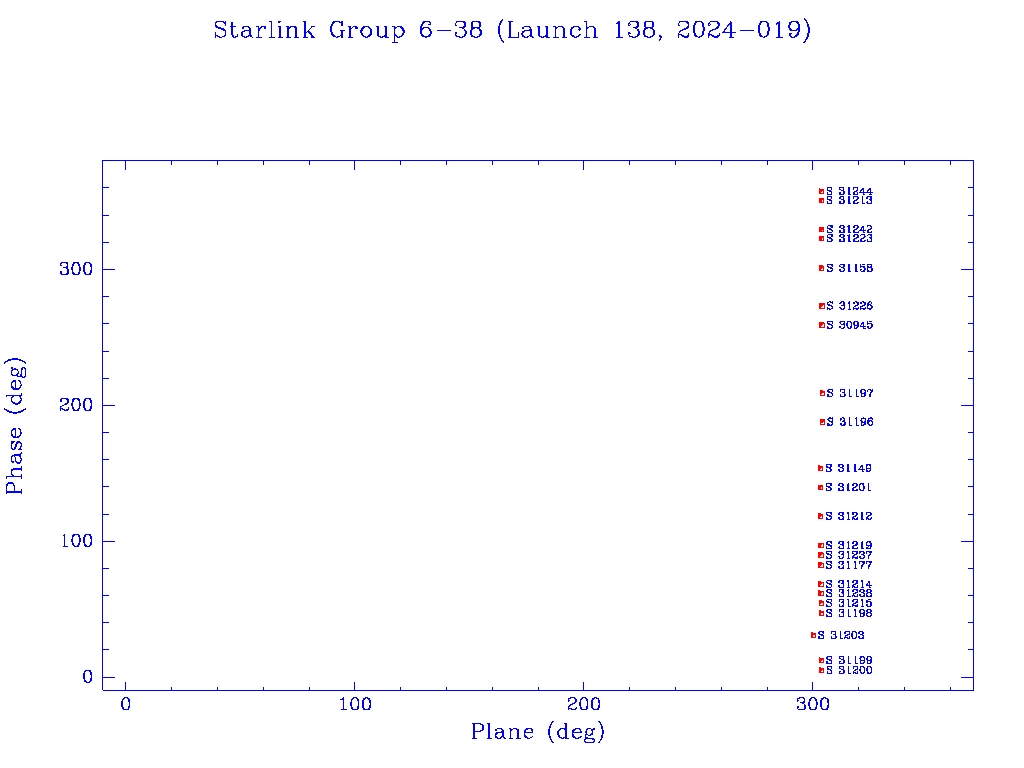Click the plot title Starlink Group 6-38
1024x768 pixels.
(512, 30)
